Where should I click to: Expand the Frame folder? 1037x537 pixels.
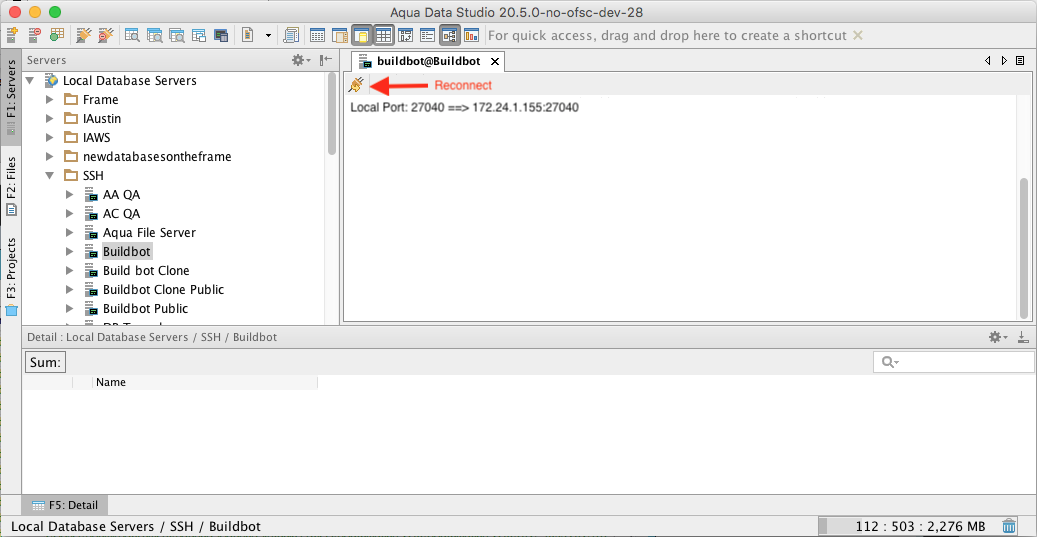tap(50, 100)
